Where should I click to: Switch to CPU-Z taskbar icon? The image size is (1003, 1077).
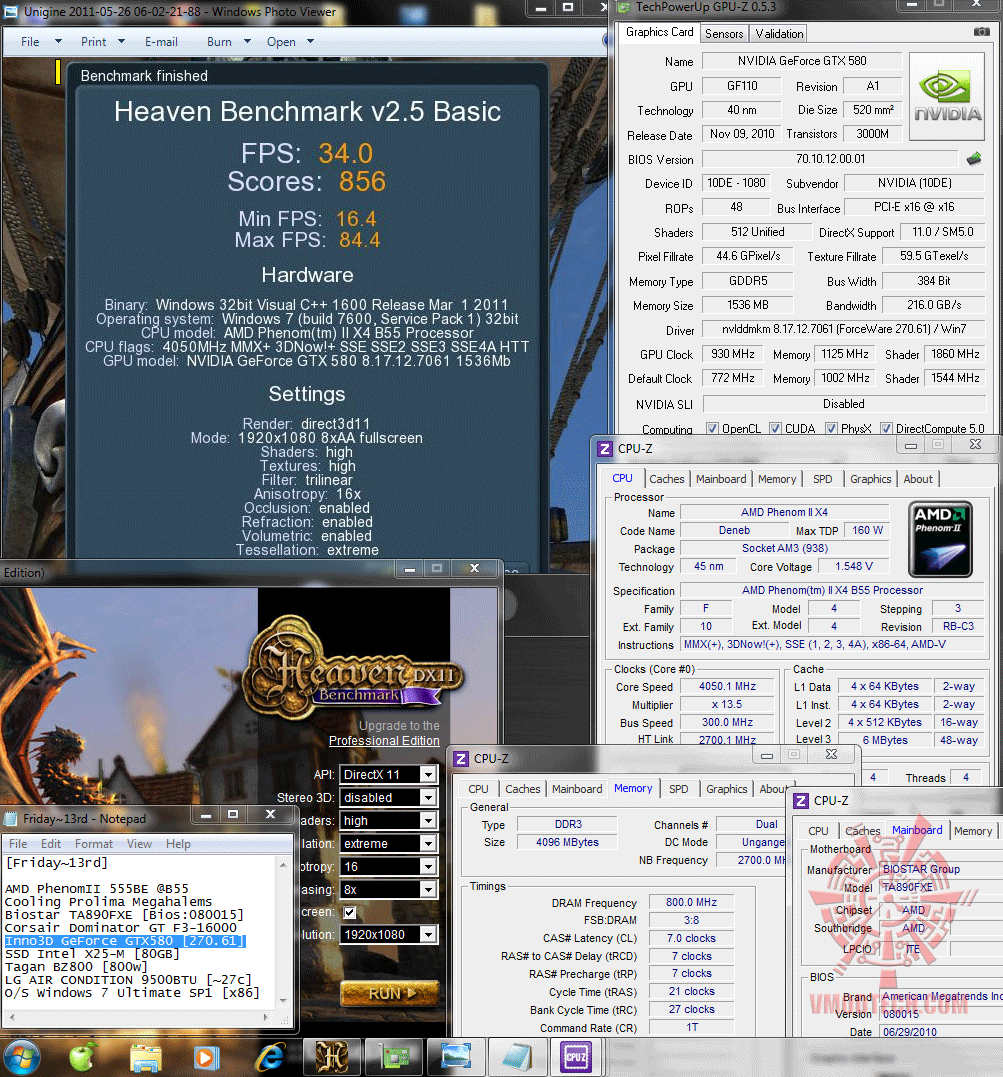click(576, 1056)
